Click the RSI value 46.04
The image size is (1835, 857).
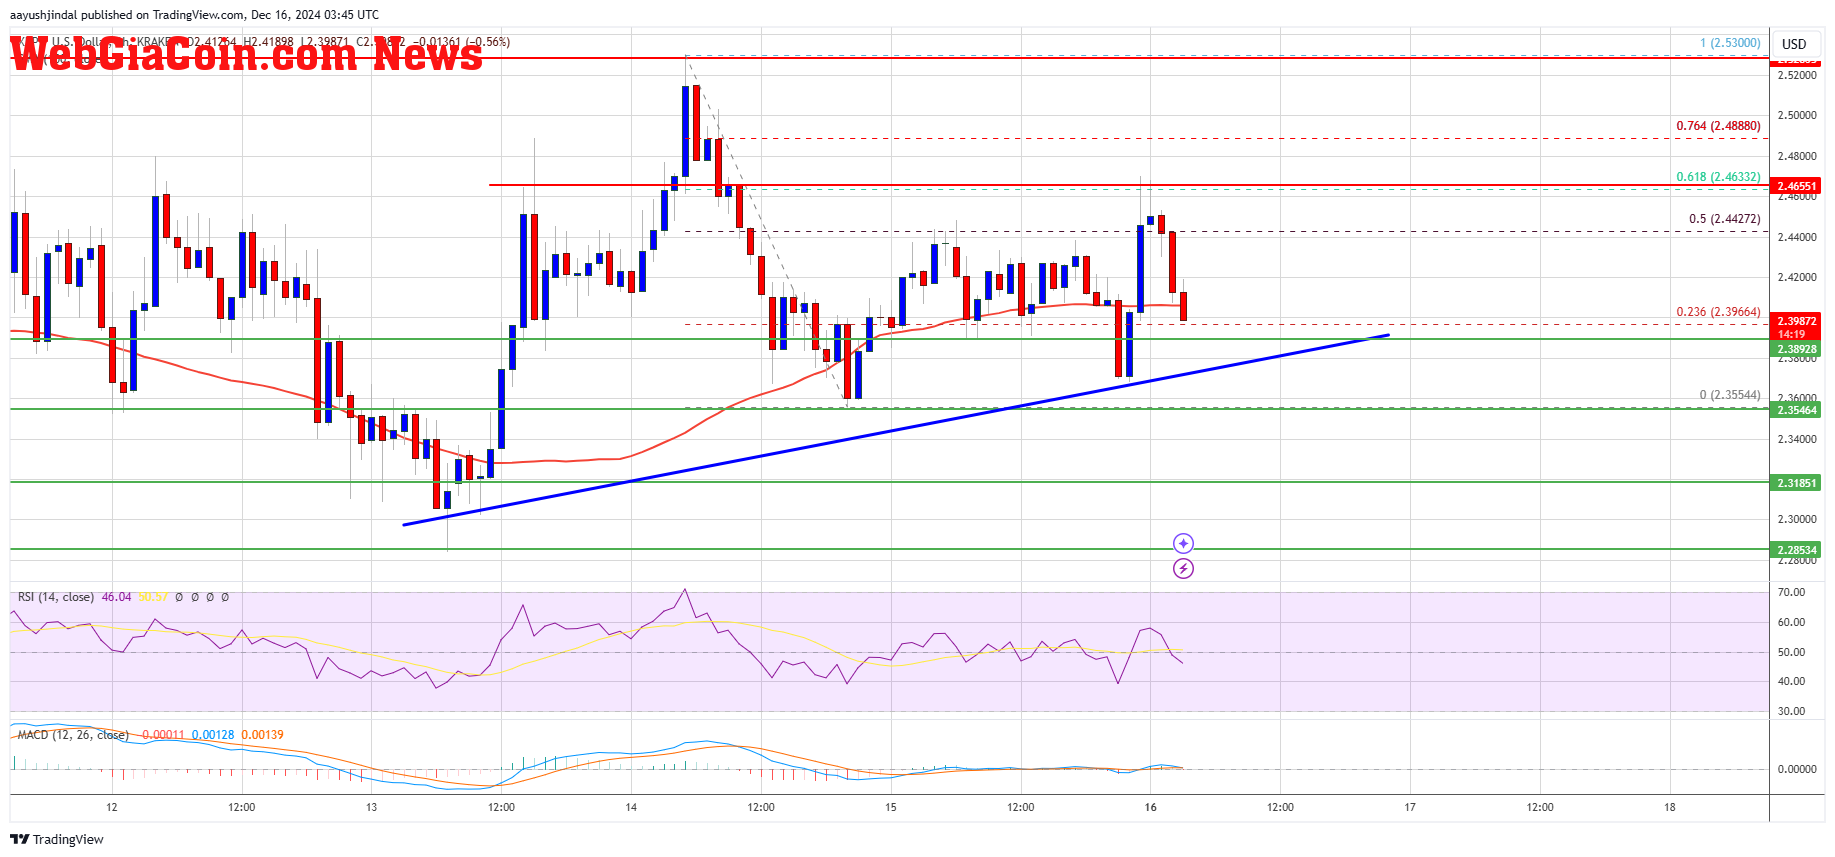click(x=116, y=597)
